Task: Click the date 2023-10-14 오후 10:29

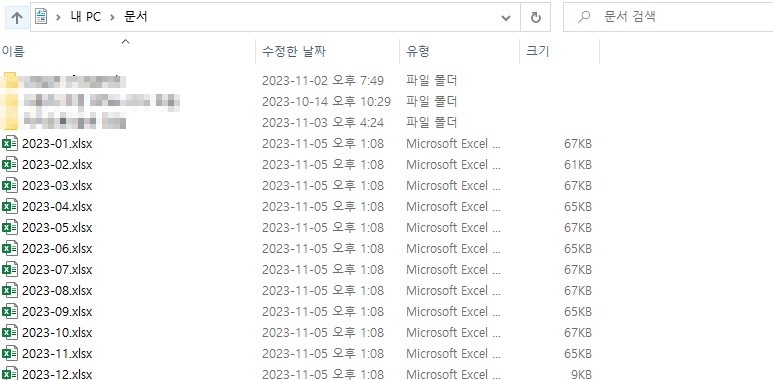Action: pos(326,102)
